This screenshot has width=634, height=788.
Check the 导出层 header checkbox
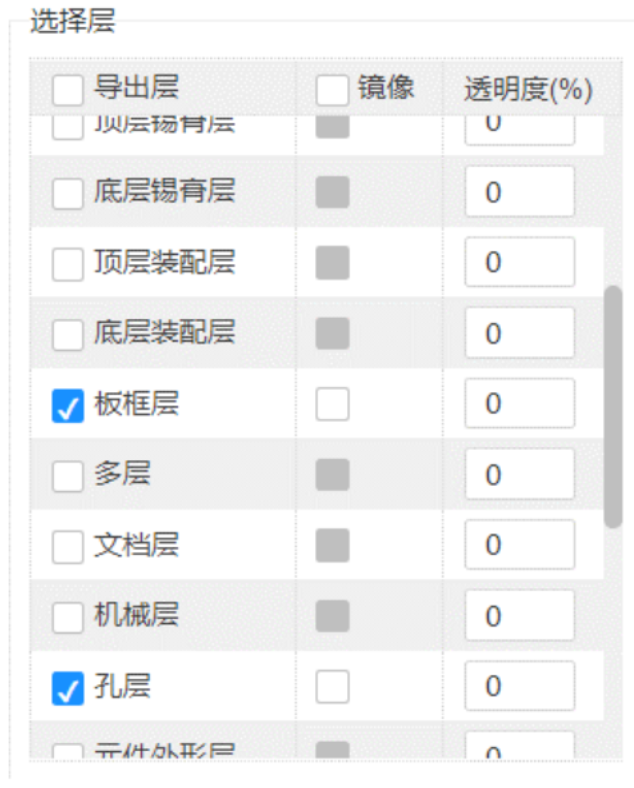point(67,91)
